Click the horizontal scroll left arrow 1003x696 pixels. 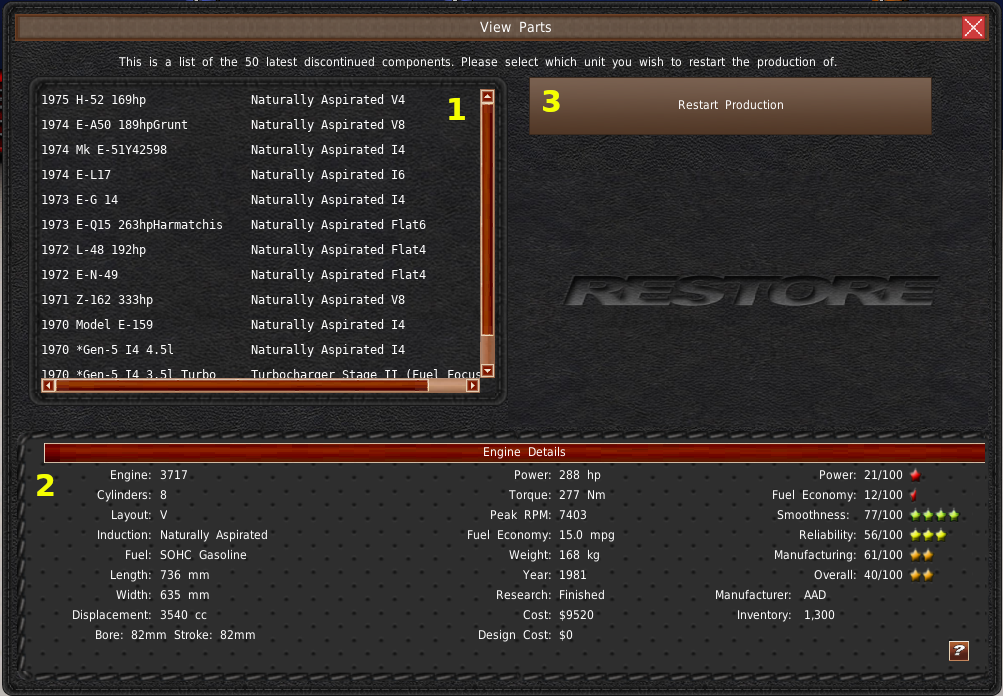click(x=48, y=385)
